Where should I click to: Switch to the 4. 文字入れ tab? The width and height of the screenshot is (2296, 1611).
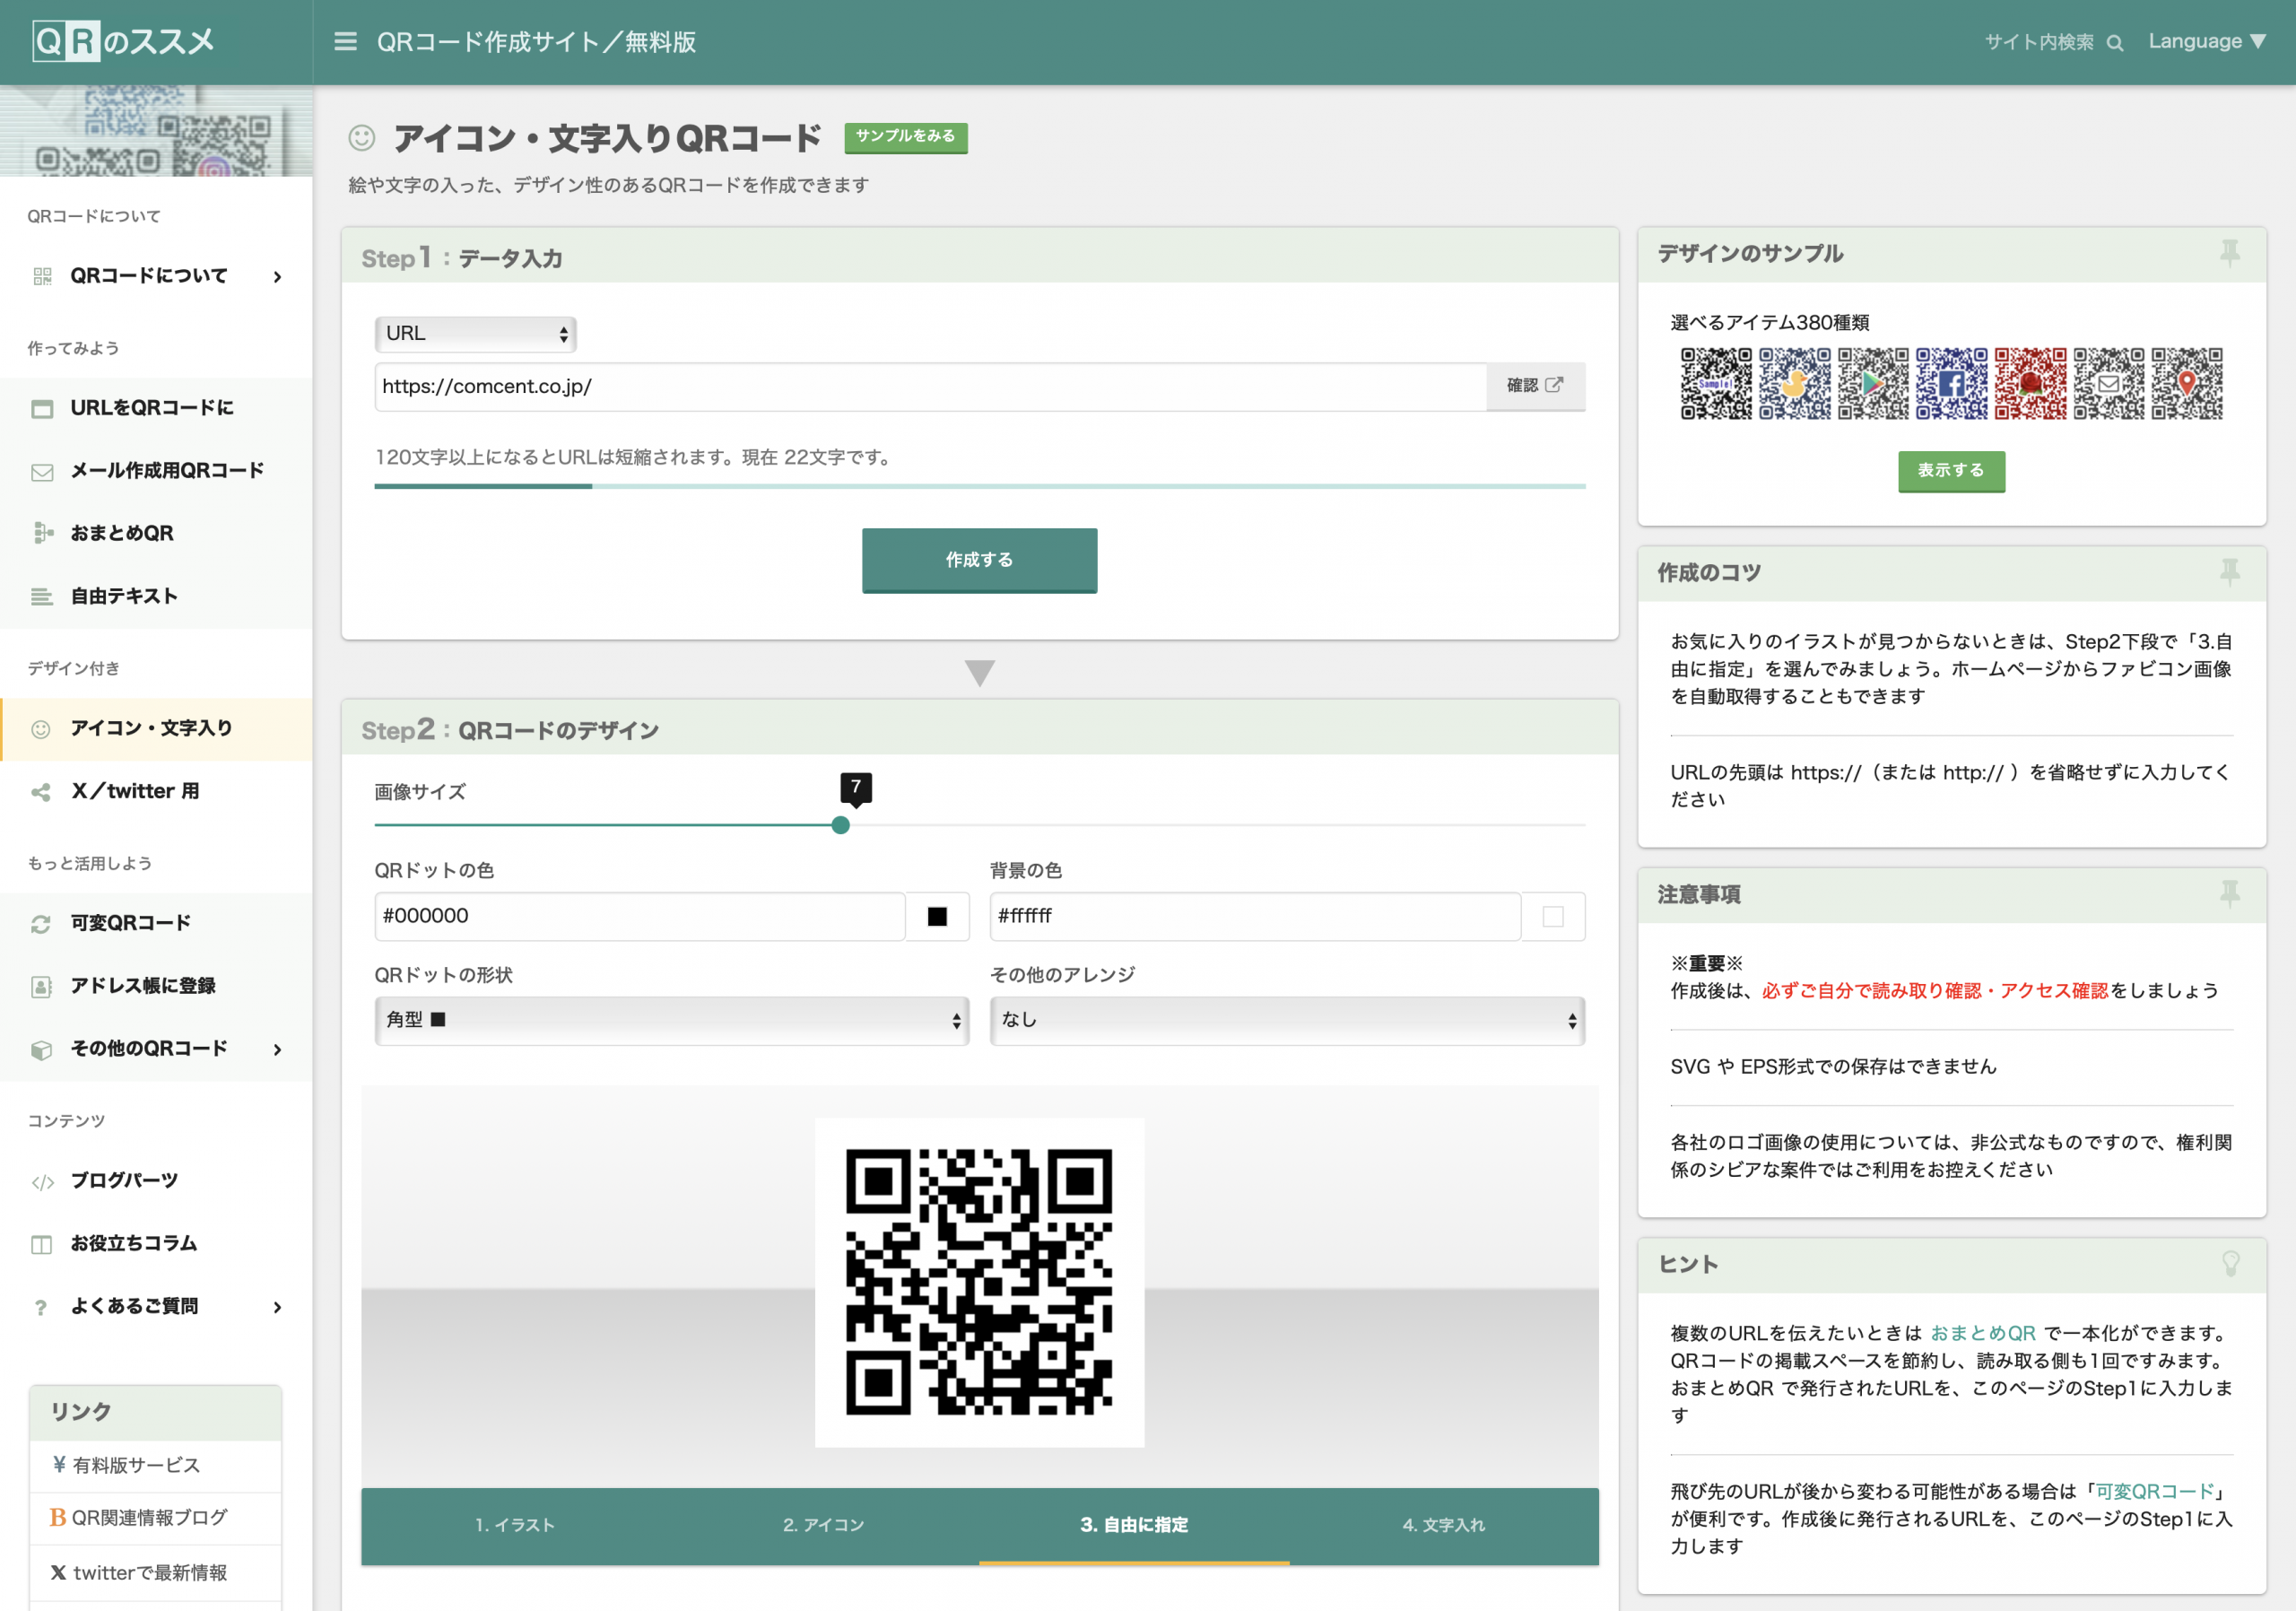(1443, 1525)
